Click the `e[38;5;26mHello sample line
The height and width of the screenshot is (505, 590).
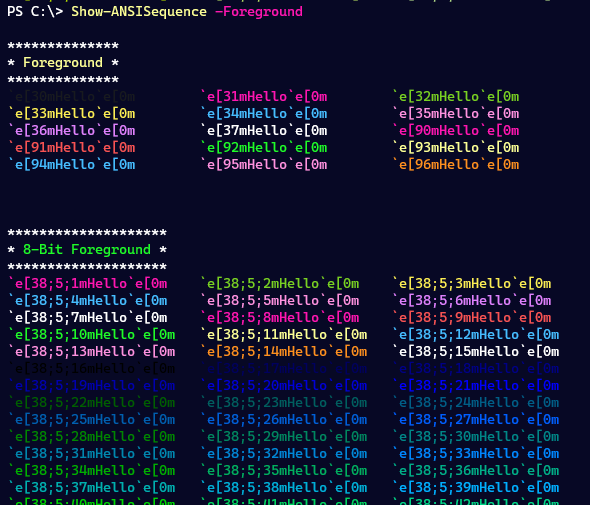pyautogui.click(x=283, y=420)
